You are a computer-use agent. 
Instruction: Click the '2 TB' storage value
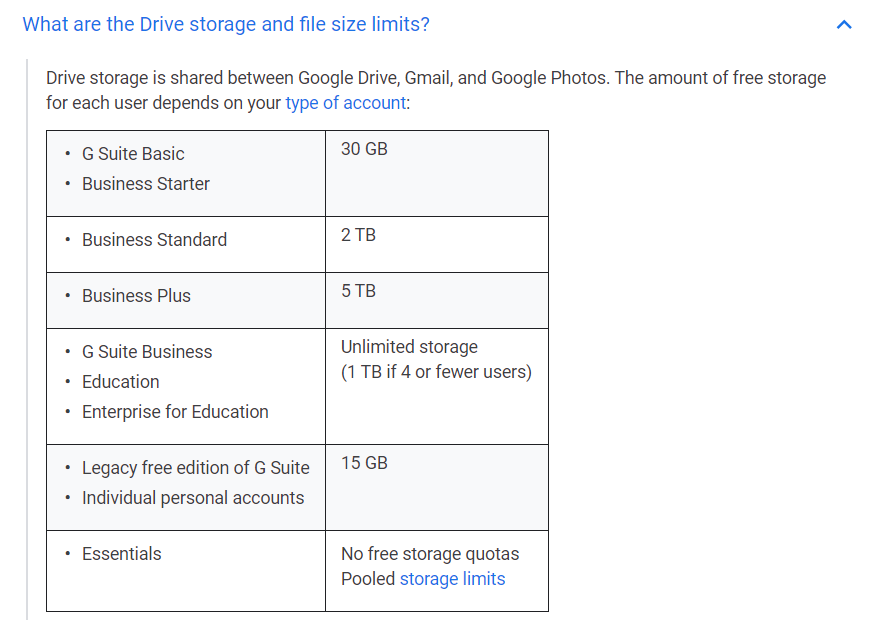tap(358, 235)
